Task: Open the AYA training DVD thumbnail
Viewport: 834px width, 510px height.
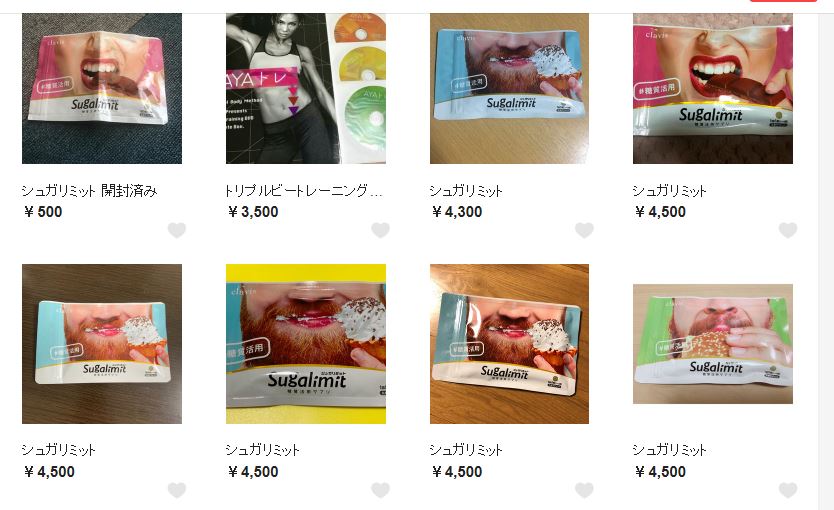Action: [x=306, y=88]
